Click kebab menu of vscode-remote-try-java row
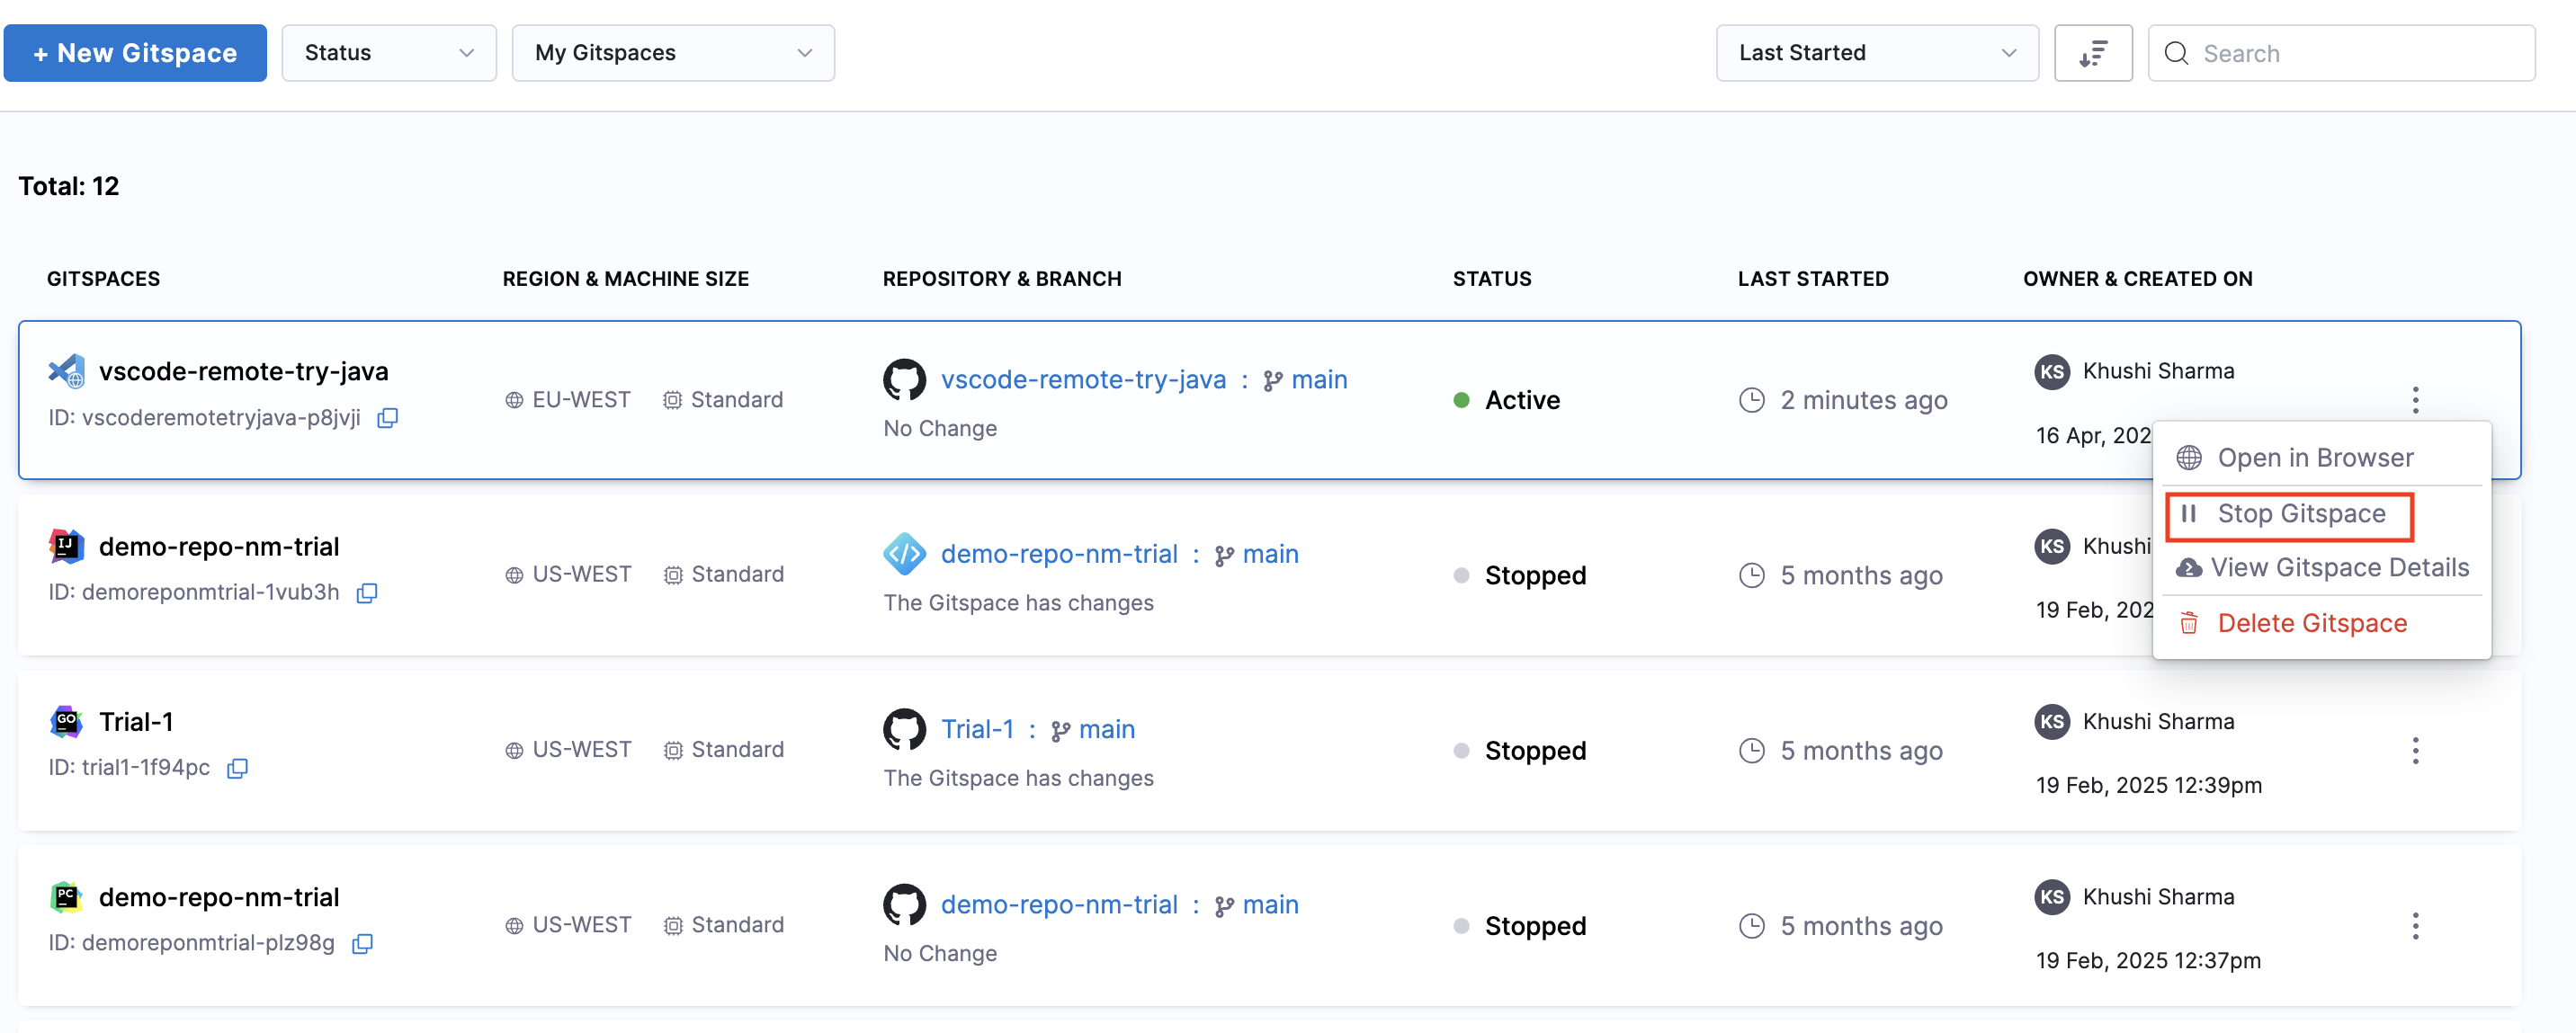This screenshot has height=1033, width=2576. pos(2414,400)
